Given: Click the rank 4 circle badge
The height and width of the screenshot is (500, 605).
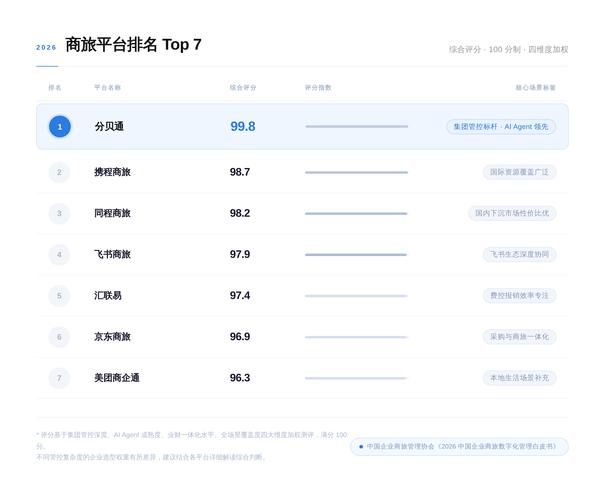Looking at the screenshot, I should 59,255.
